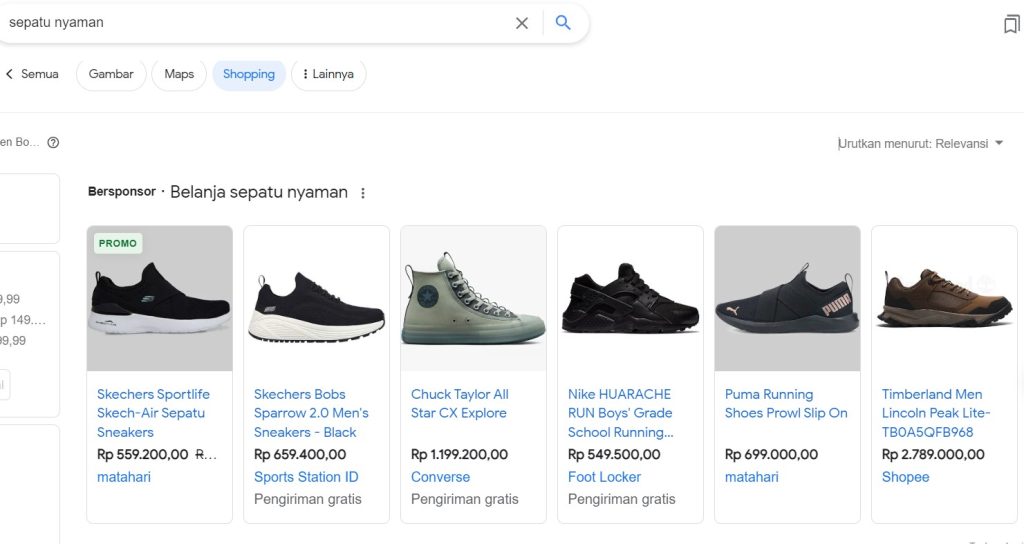Clear the search box with the X icon
Viewport: 1024px width, 544px height.
click(x=522, y=24)
